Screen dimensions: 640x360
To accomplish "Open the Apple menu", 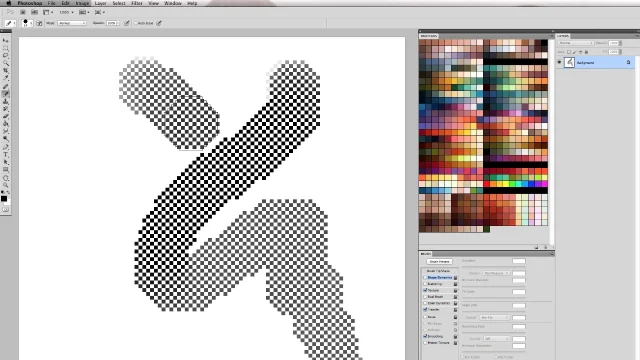I will click(9, 3).
